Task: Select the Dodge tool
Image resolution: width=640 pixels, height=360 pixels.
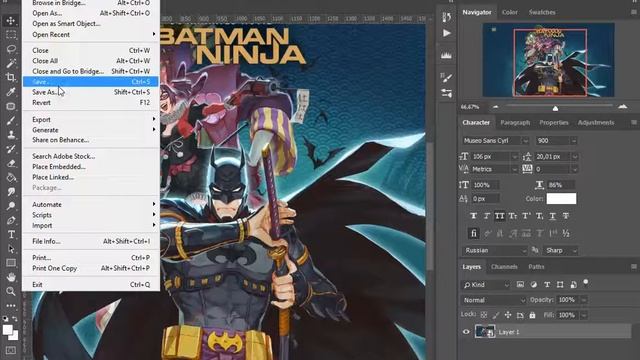Action: 11,206
